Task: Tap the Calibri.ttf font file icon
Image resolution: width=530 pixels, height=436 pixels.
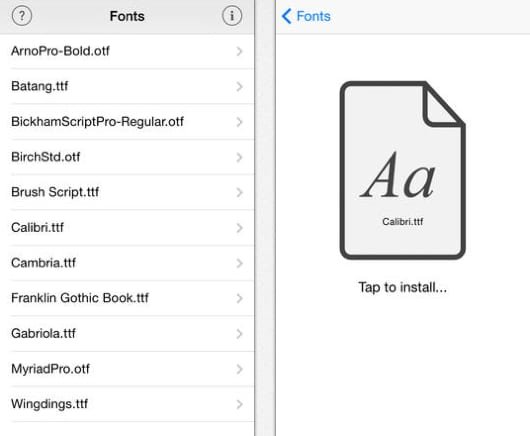Action: [x=403, y=170]
